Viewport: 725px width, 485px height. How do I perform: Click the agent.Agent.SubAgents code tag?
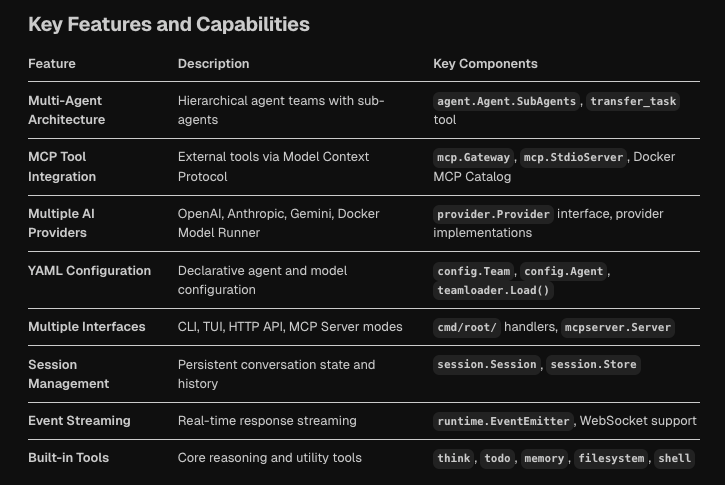click(507, 101)
